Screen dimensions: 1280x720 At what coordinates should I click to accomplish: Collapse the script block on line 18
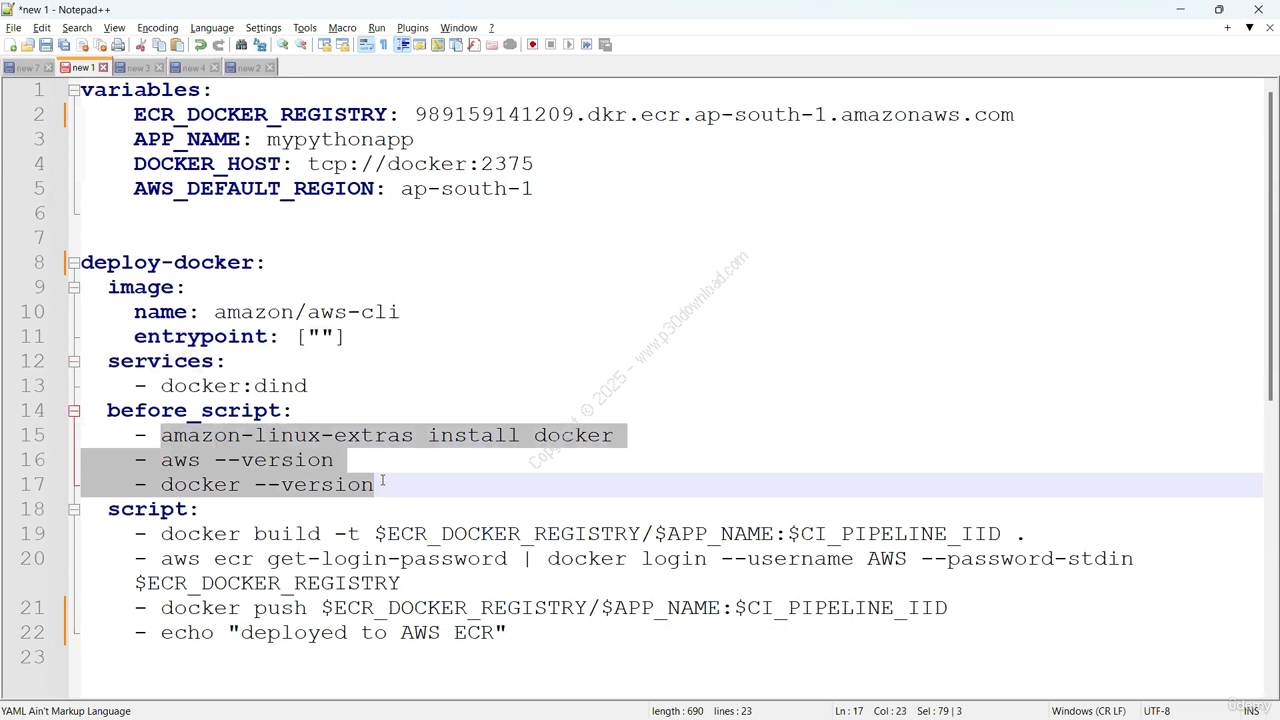coord(74,509)
